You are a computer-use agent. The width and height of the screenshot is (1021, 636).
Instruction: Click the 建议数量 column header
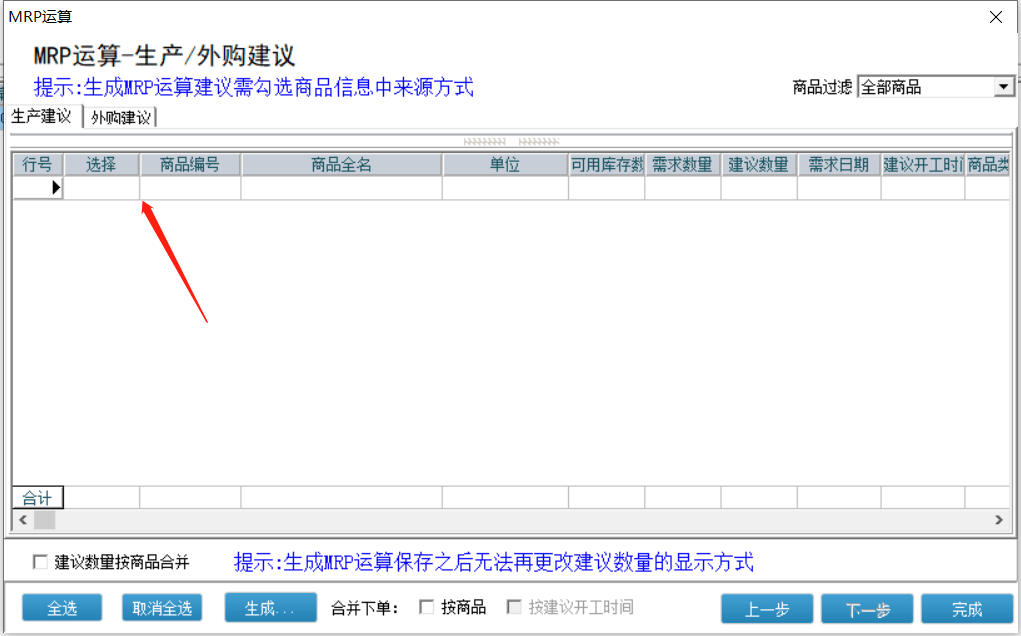(x=759, y=165)
